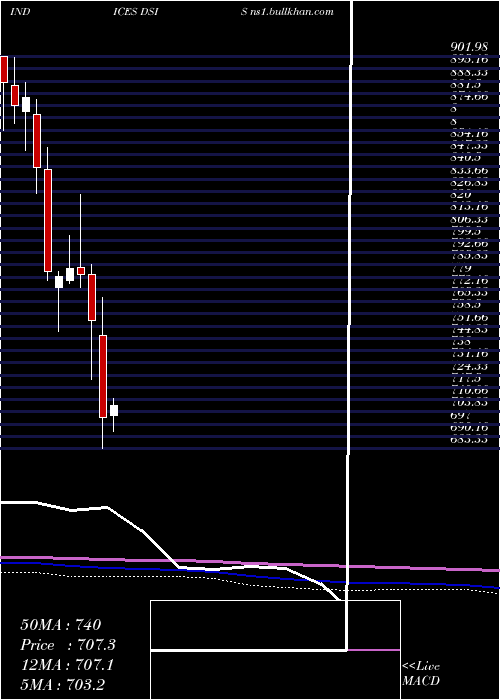Click the last white candlestick near 703
Image resolution: width=500 pixels, height=700 pixels.
tap(114, 410)
